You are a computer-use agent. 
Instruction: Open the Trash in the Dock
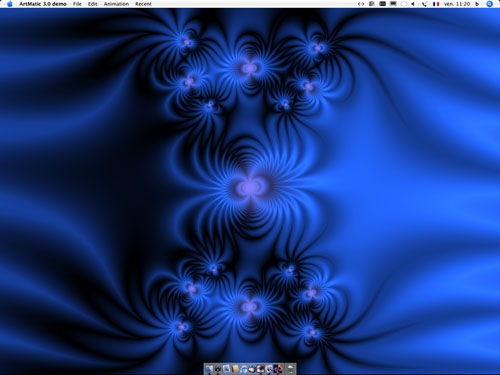290,369
